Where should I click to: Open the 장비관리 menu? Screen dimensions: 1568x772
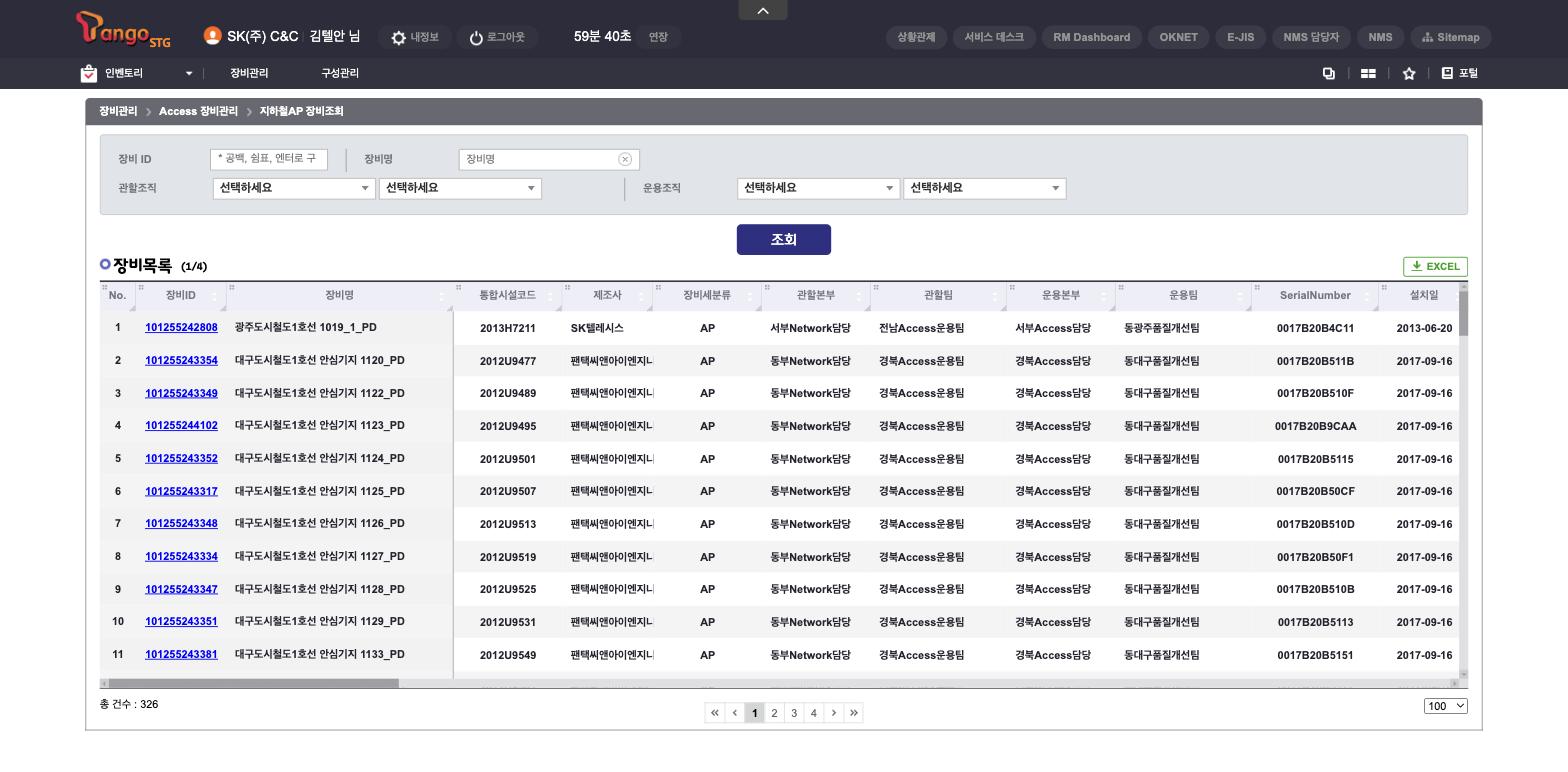[249, 73]
